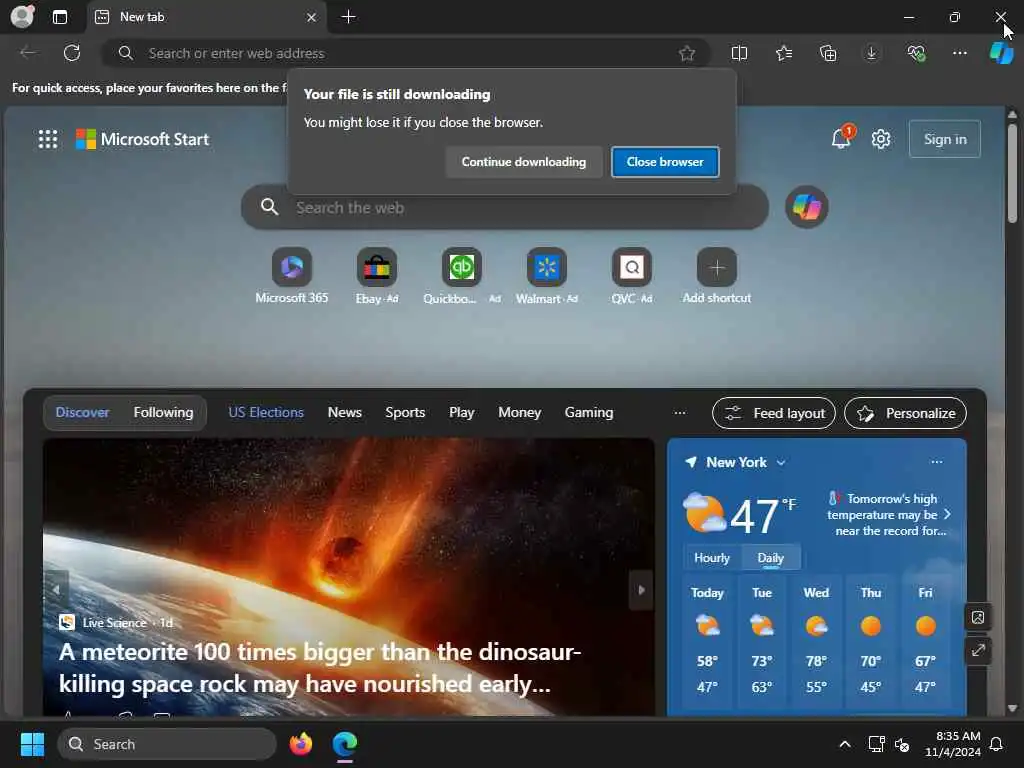The height and width of the screenshot is (768, 1024).
Task: Open the notifications bell icon
Action: 842,137
